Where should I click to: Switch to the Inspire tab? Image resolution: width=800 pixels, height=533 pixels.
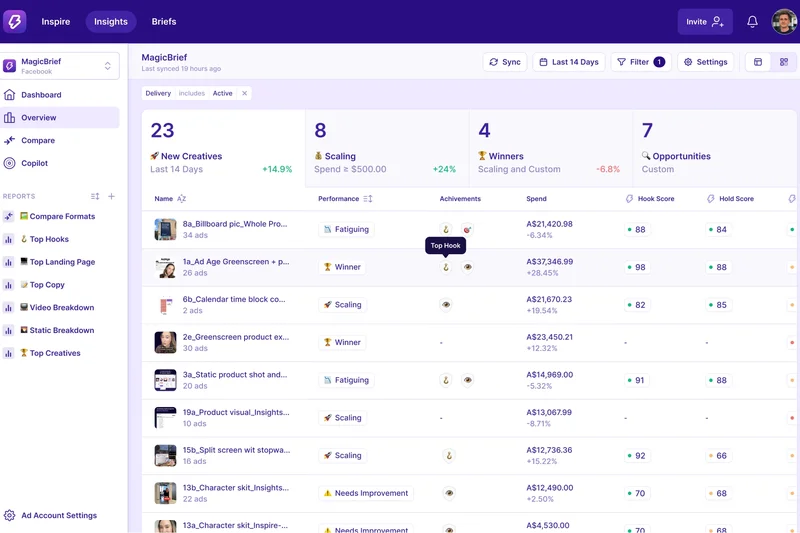point(56,22)
